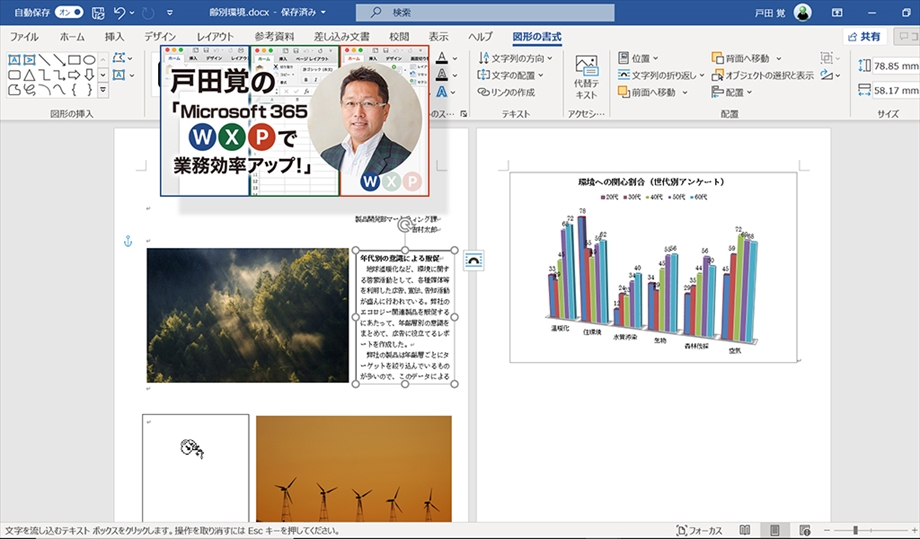The height and width of the screenshot is (539, 920).
Task: Switch to the 挿入 tab
Action: (114, 36)
